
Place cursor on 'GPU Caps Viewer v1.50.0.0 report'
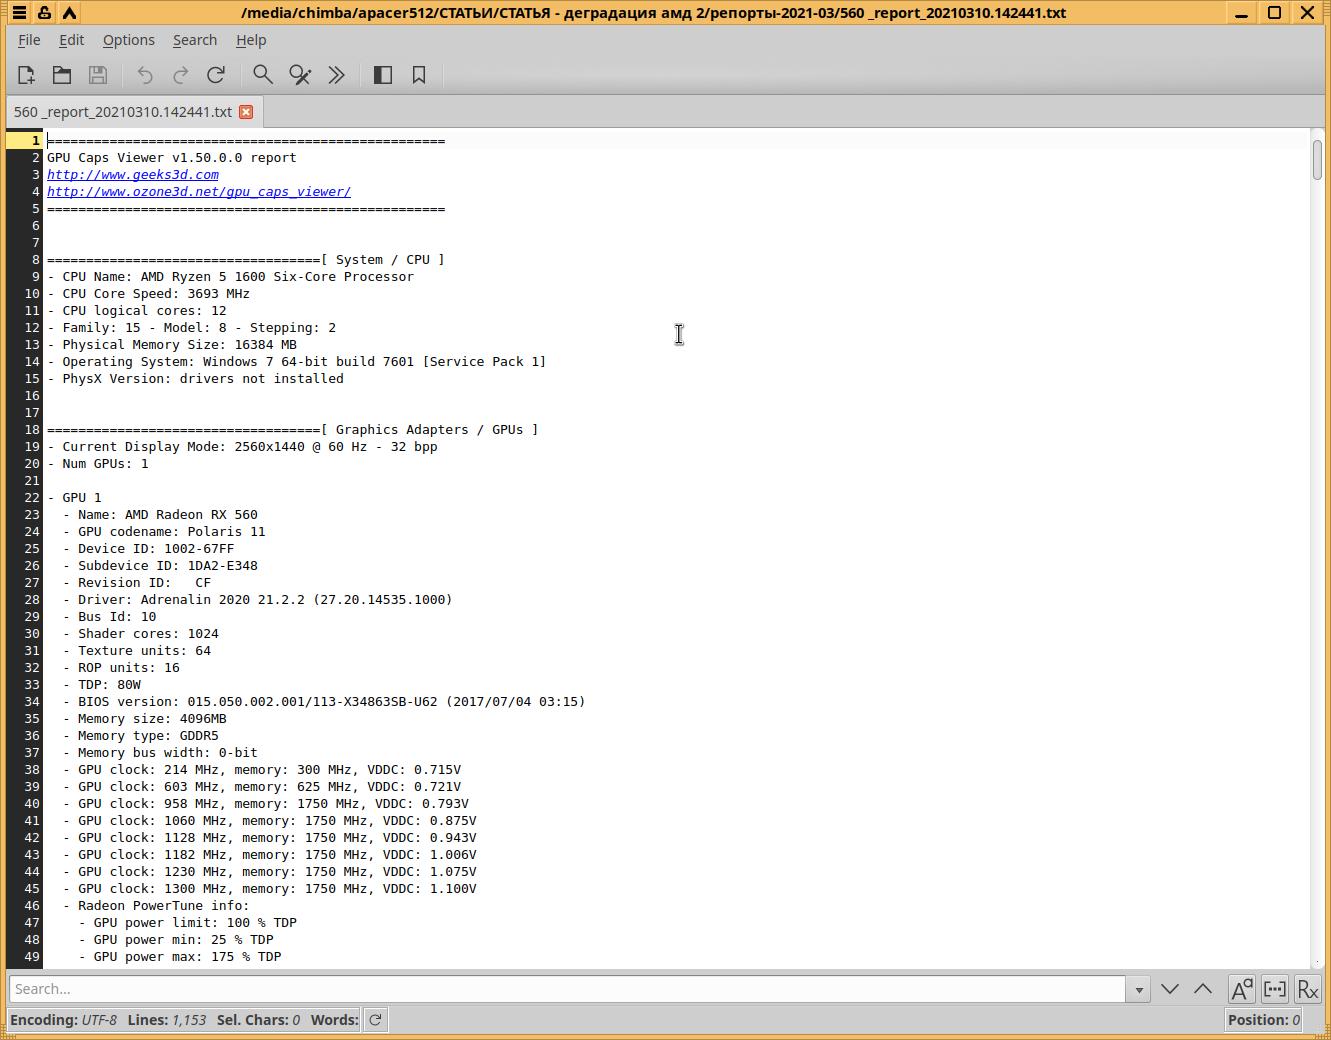[x=172, y=158]
